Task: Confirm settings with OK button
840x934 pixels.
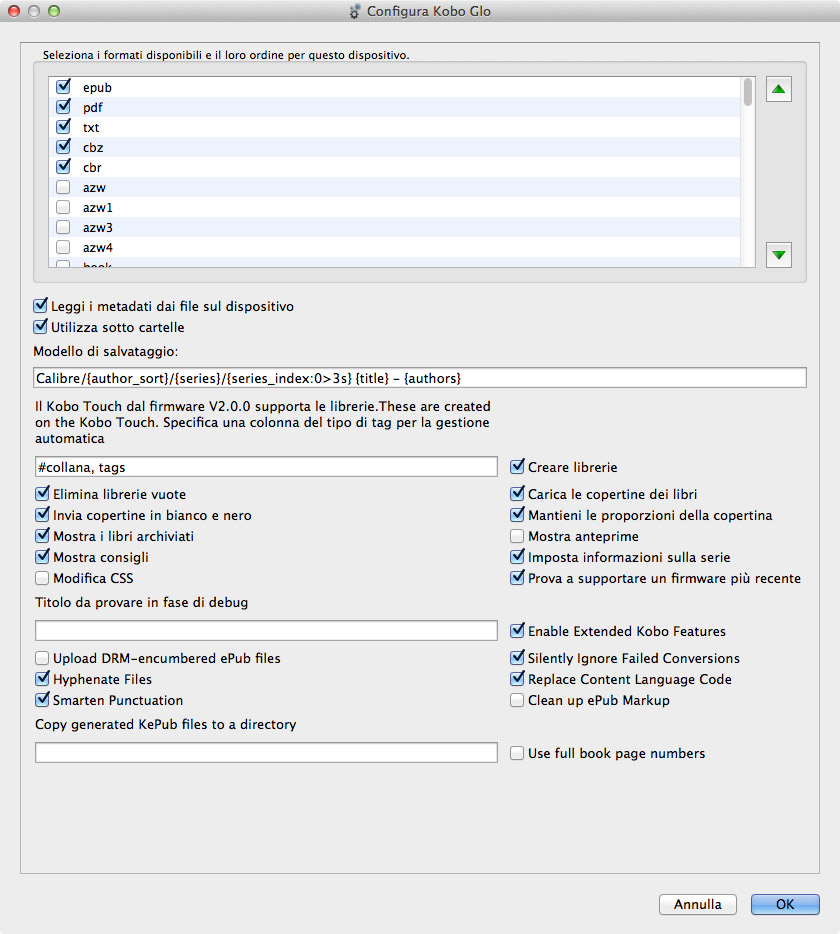Action: [x=785, y=904]
